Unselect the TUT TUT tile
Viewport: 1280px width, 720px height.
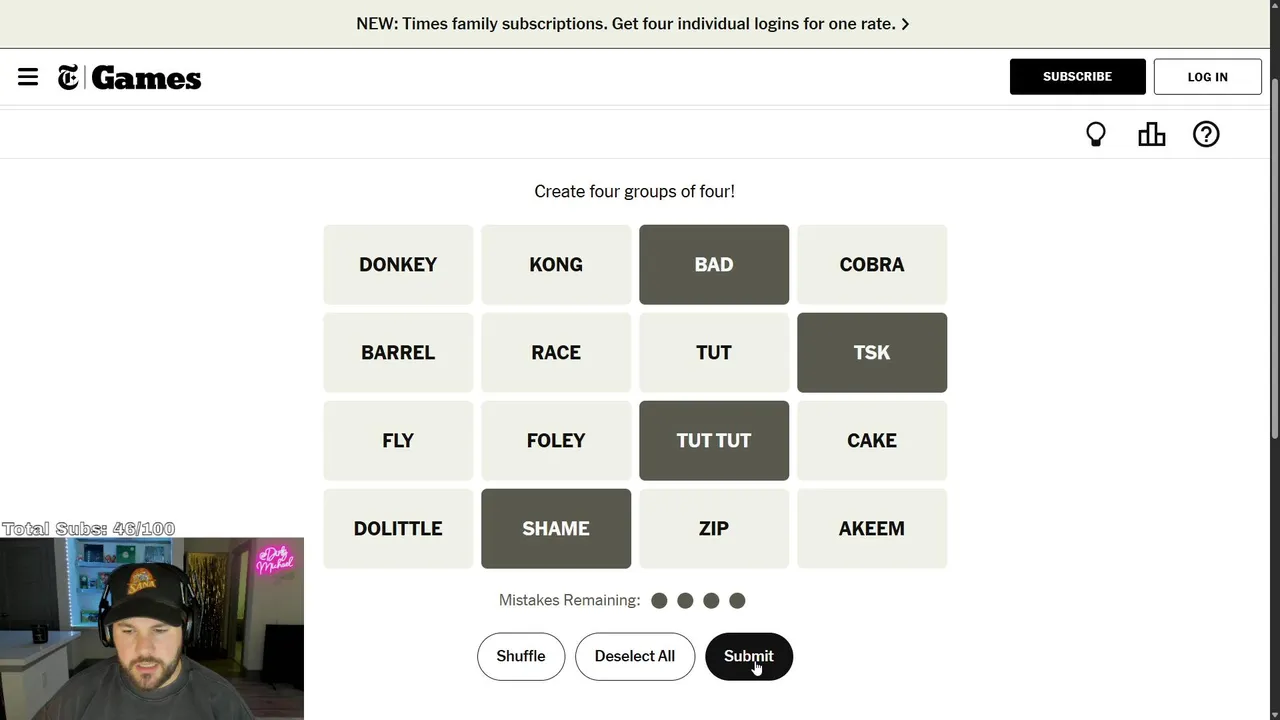tap(714, 440)
